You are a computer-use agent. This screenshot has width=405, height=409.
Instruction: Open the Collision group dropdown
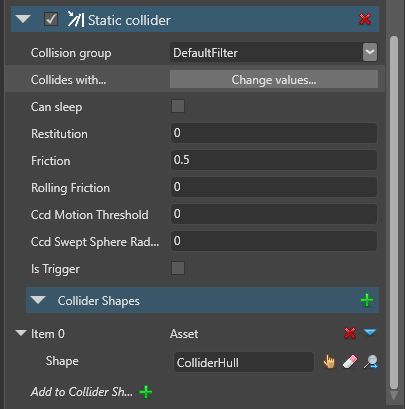[x=370, y=52]
